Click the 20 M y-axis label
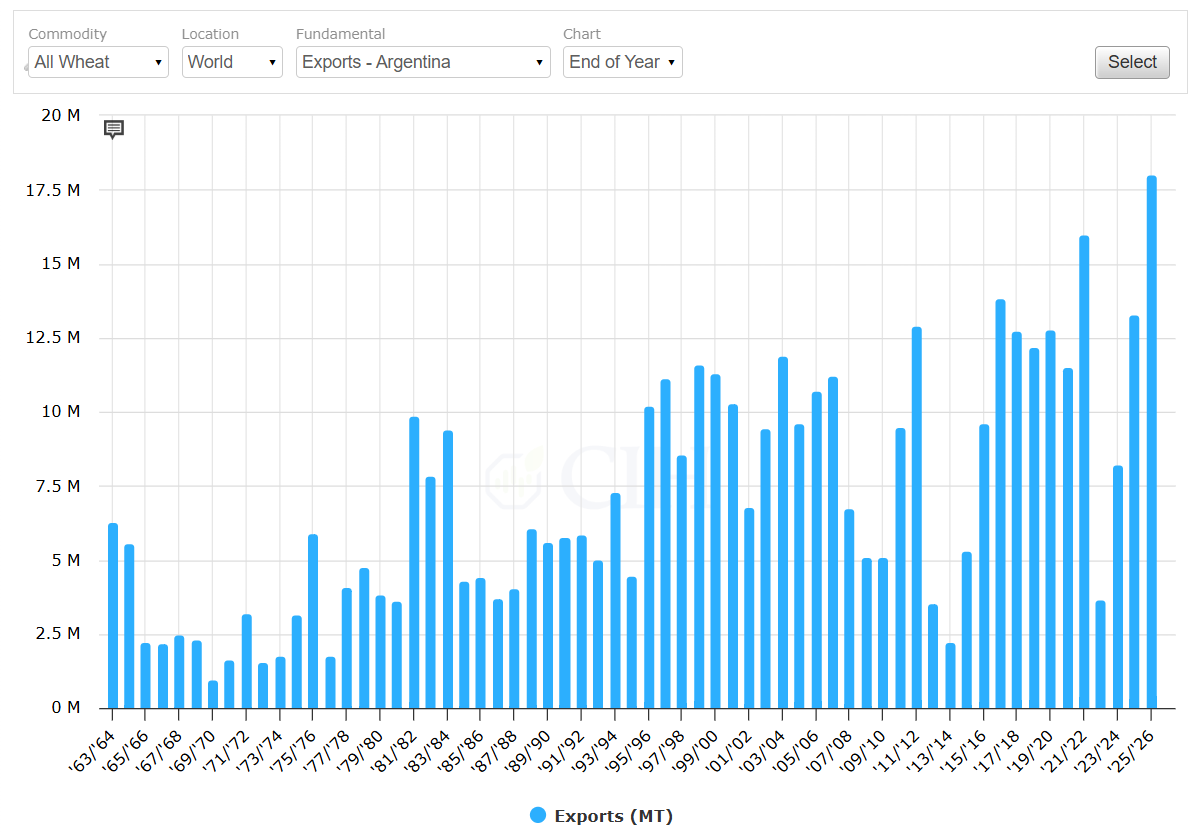This screenshot has height=834, width=1202. 60,116
